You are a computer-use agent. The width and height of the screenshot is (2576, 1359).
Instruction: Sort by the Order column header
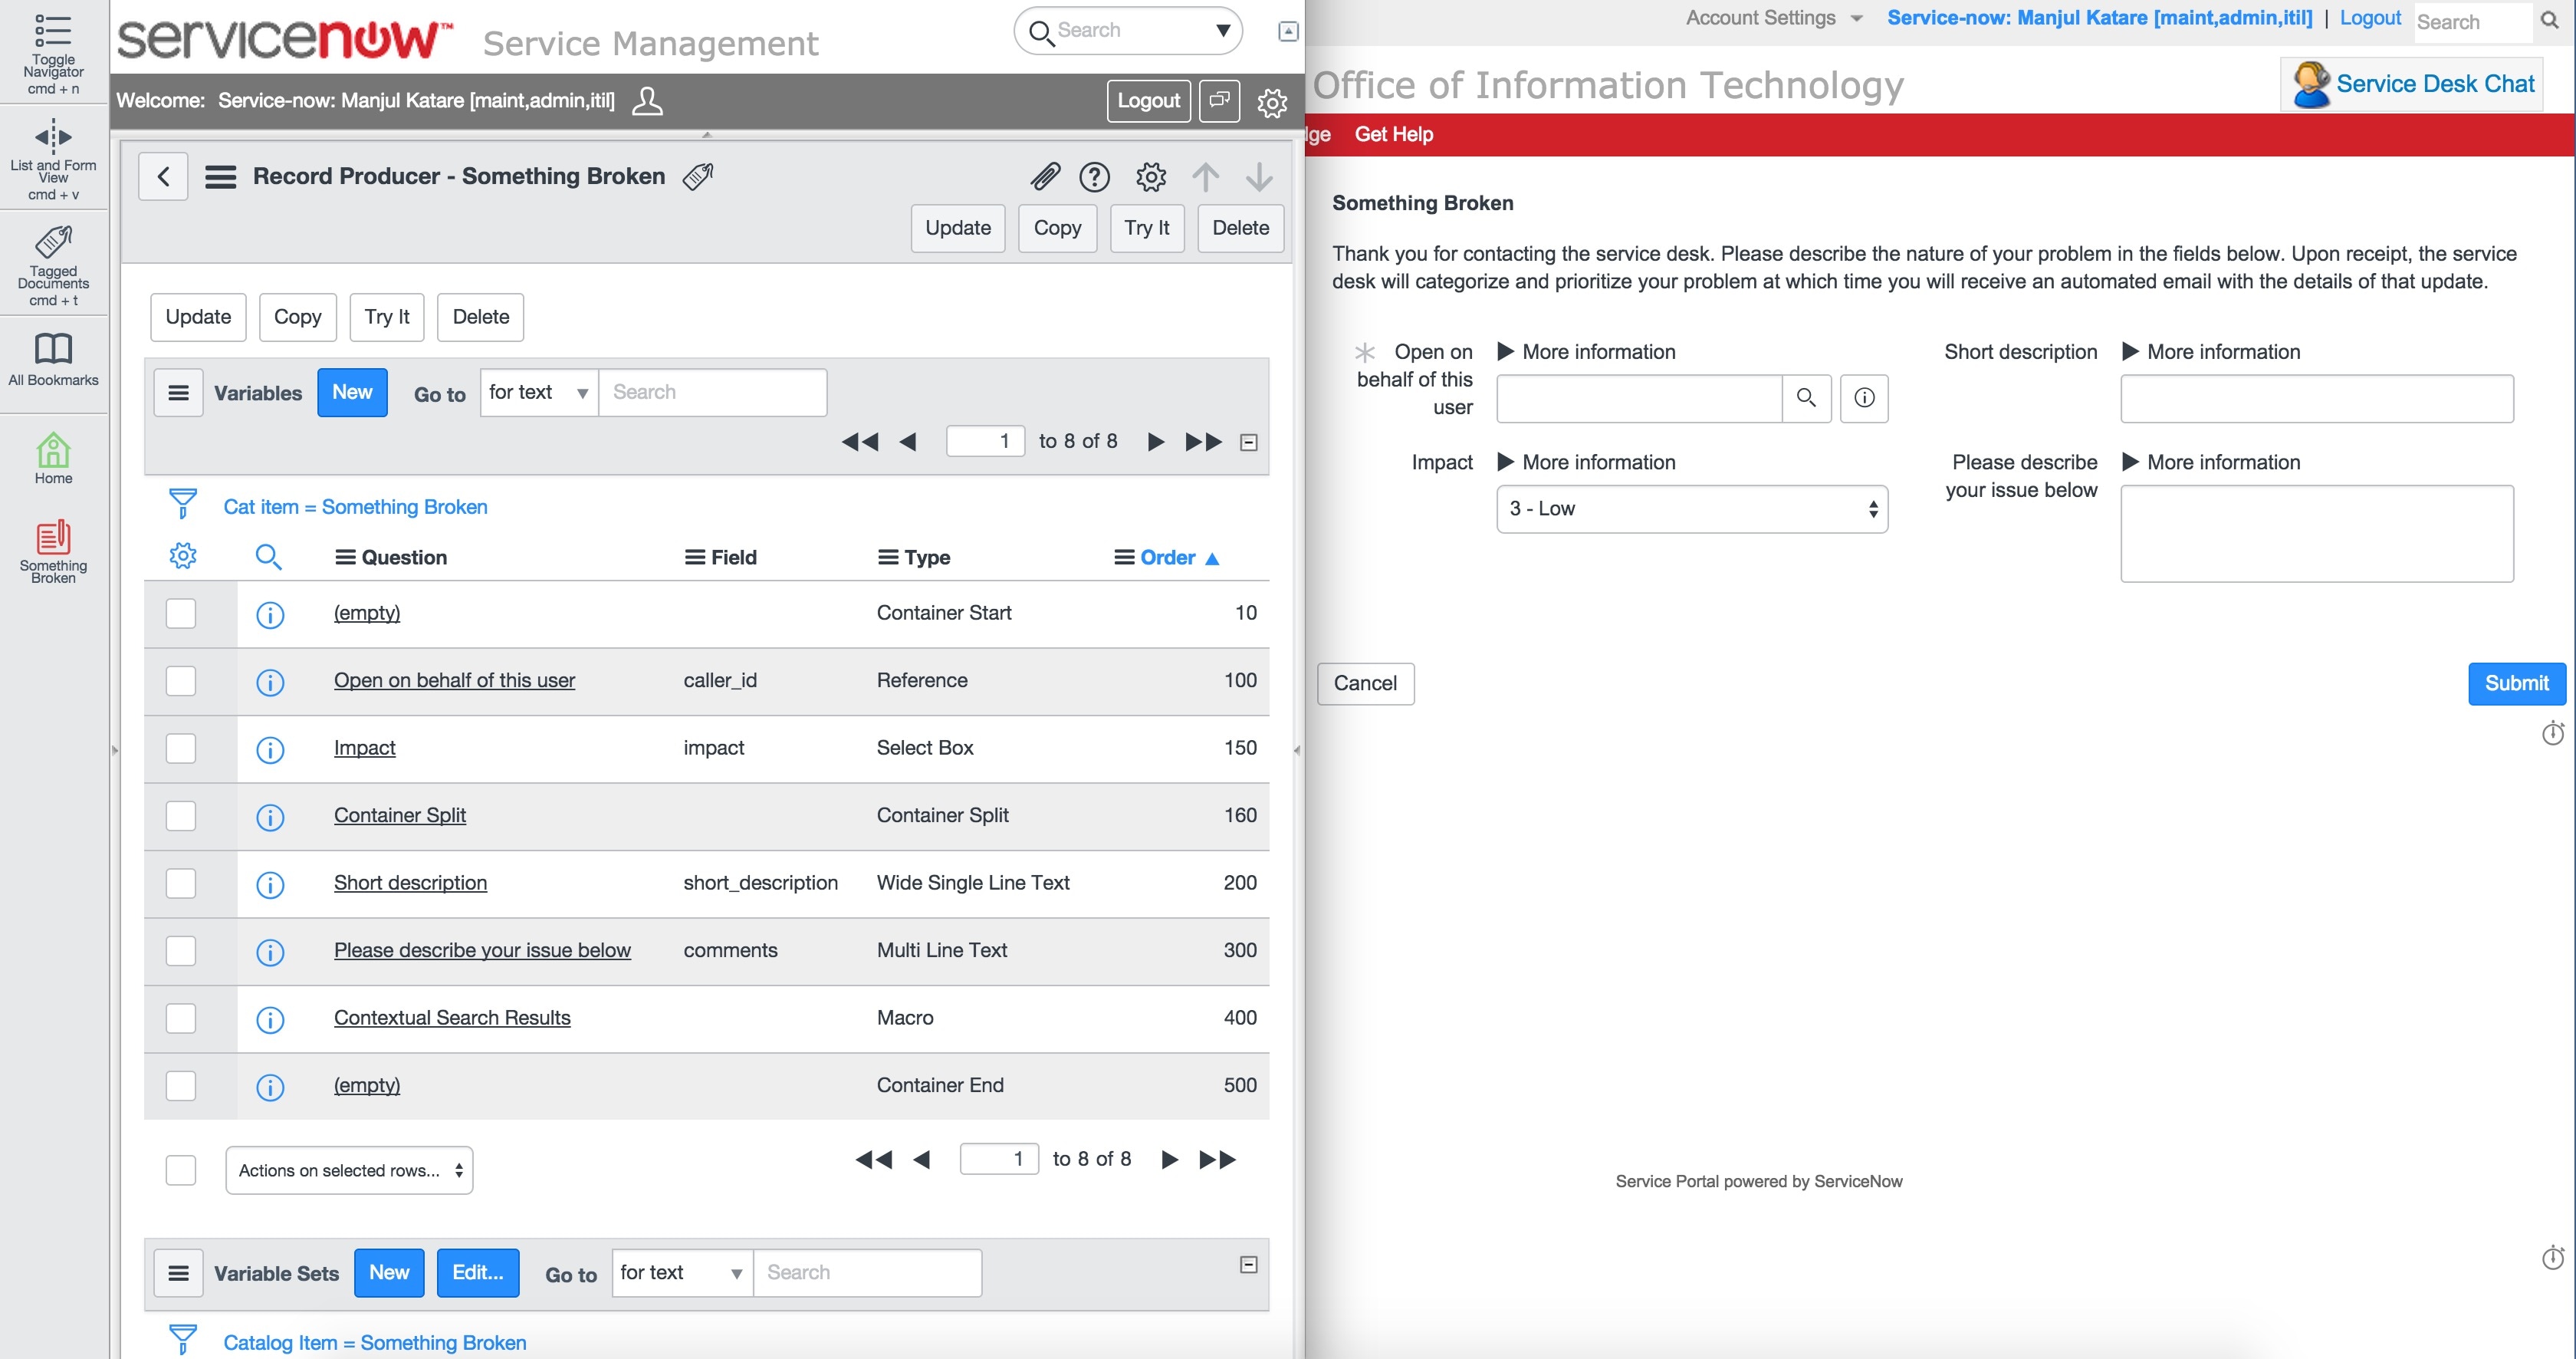pos(1167,558)
